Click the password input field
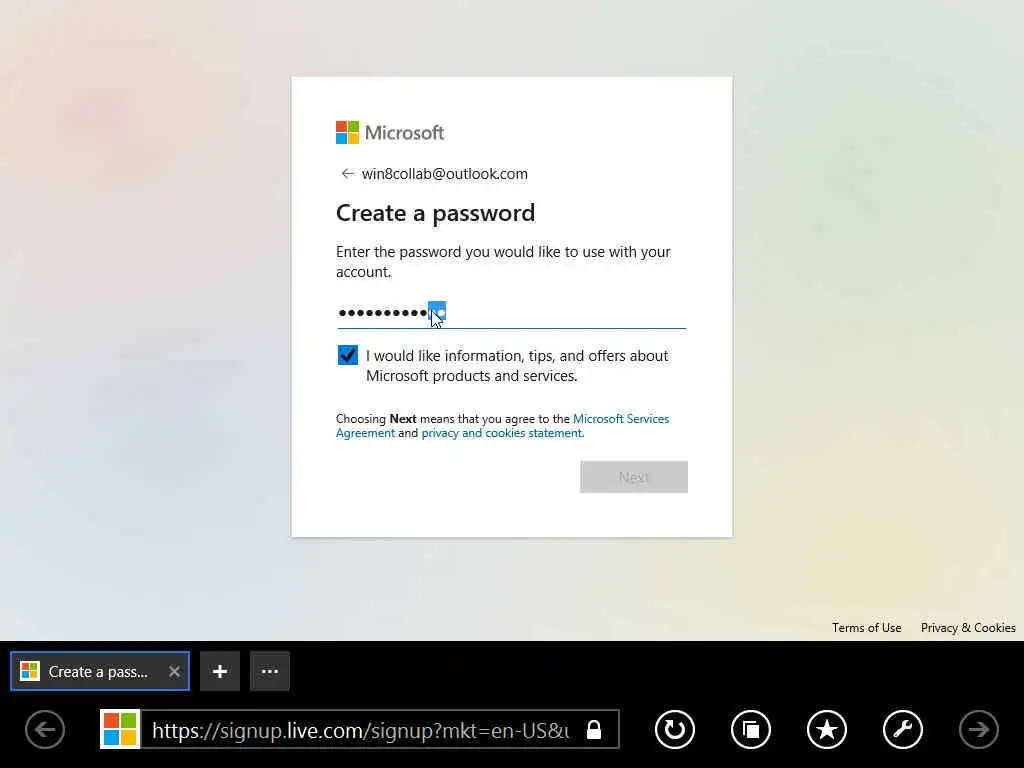The width and height of the screenshot is (1024, 768). coord(511,313)
